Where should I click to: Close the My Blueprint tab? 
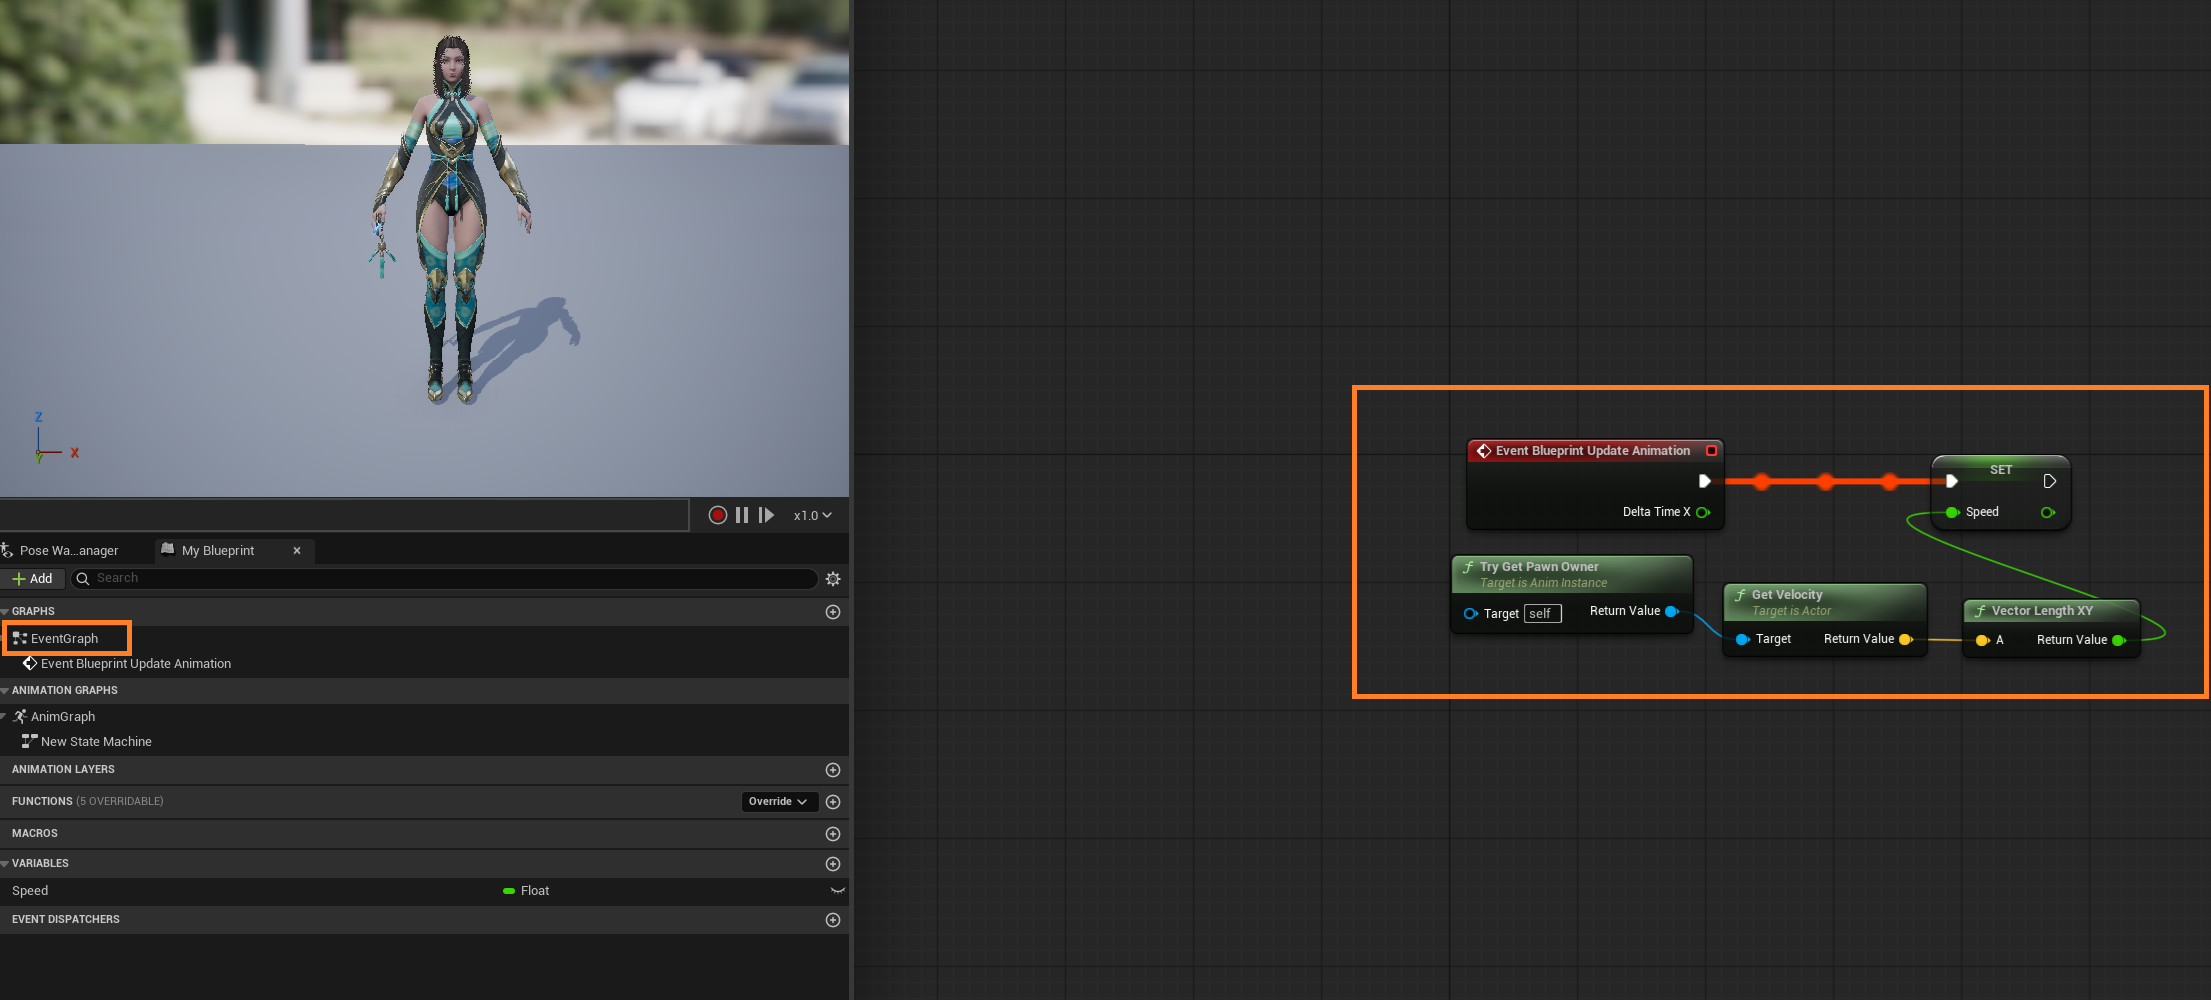coord(297,550)
